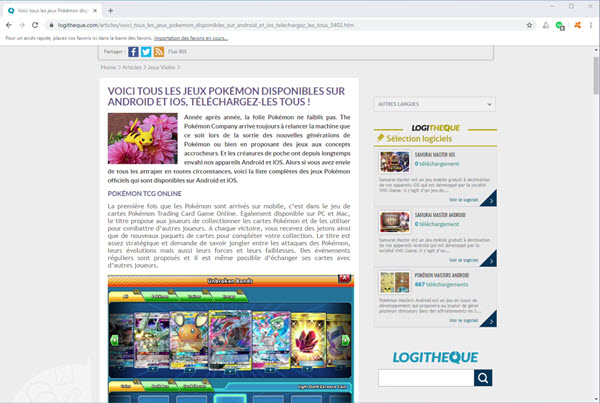Open Pokémon Masters Android arrow button
This screenshot has width=600, height=403.
(x=489, y=320)
